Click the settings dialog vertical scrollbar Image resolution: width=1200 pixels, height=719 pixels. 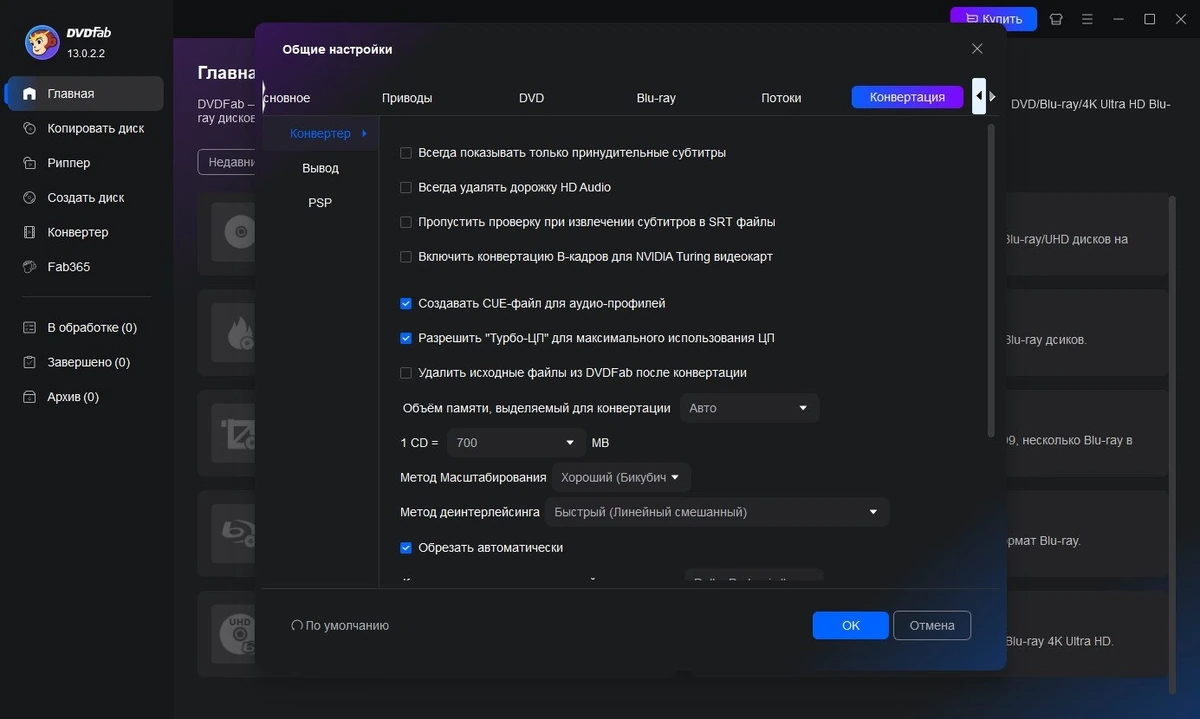tap(991, 280)
